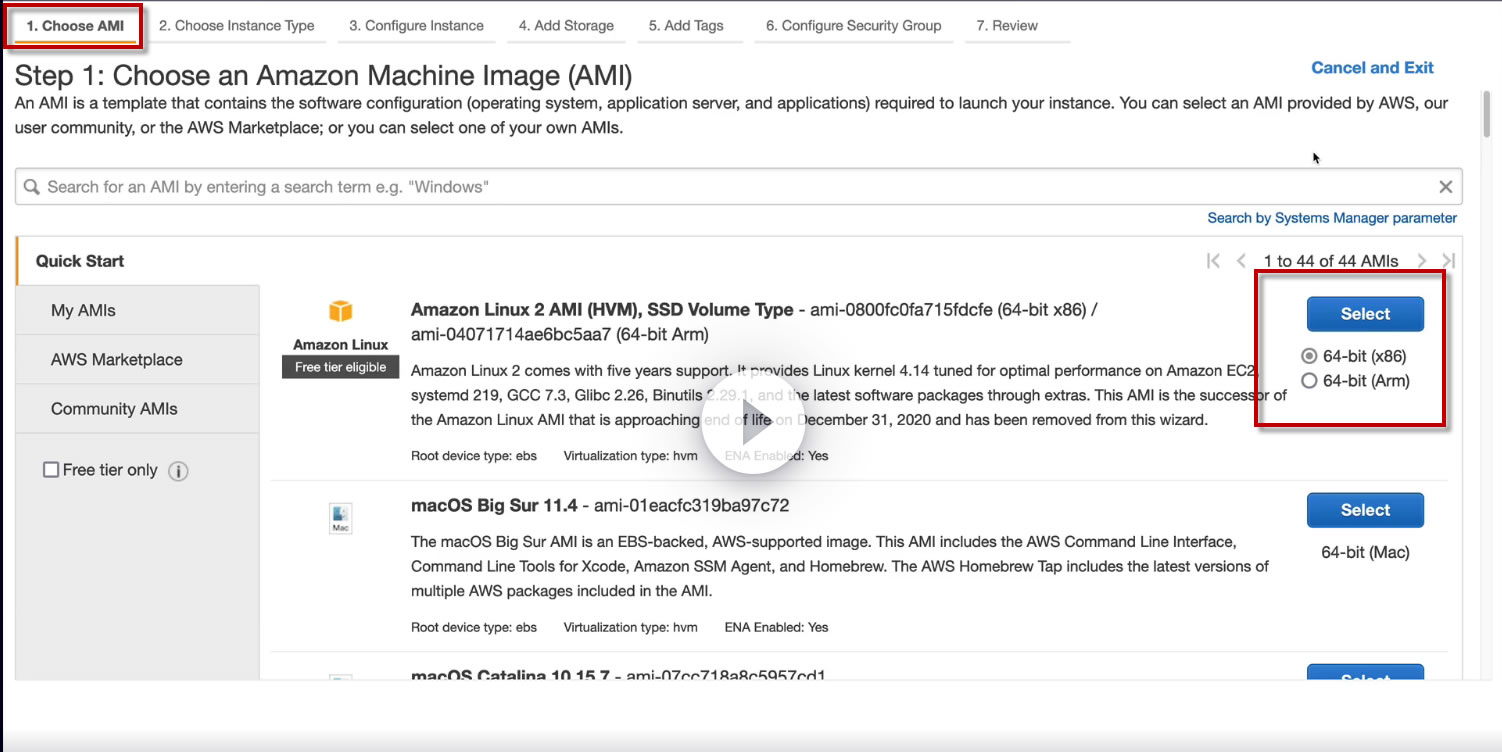The width and height of the screenshot is (1502, 752).
Task: Go to the 2. Choose Instance Type tab
Action: [237, 26]
